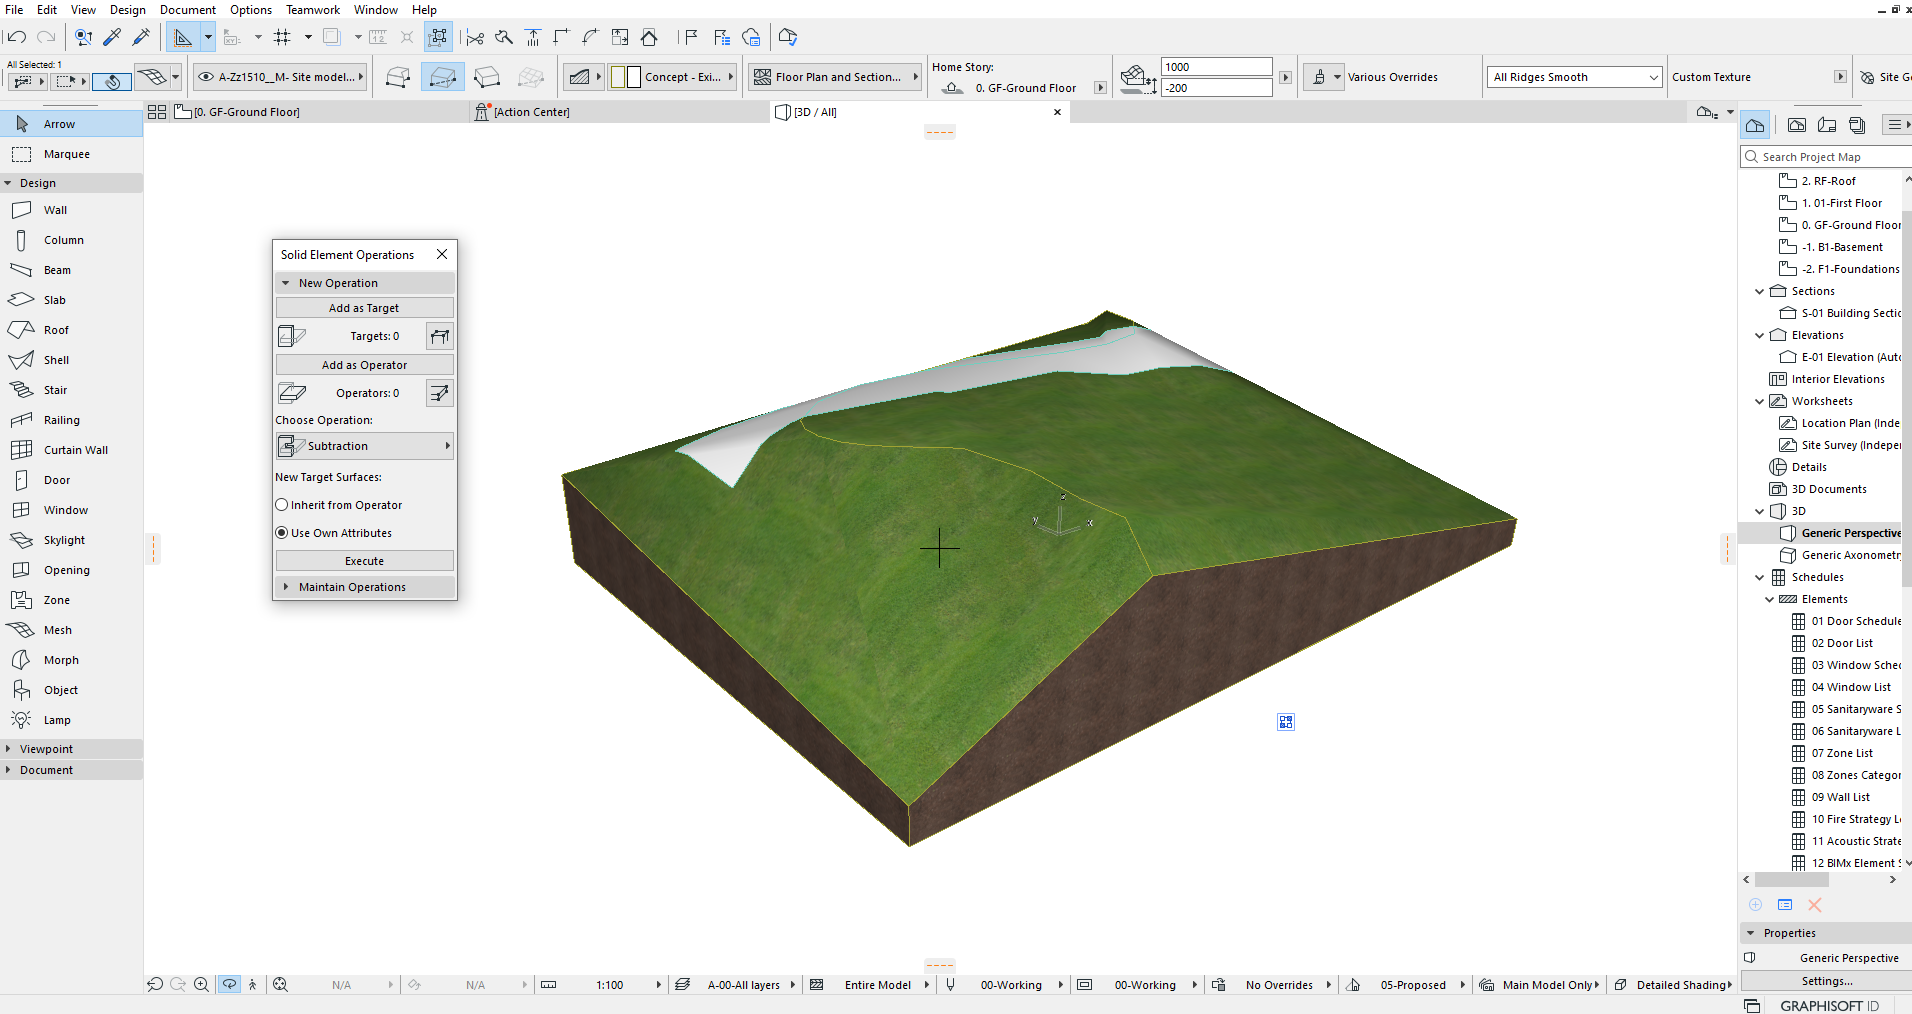This screenshot has height=1014, width=1912.
Task: Open the Floor Plan and Section flyout
Action: 835,77
